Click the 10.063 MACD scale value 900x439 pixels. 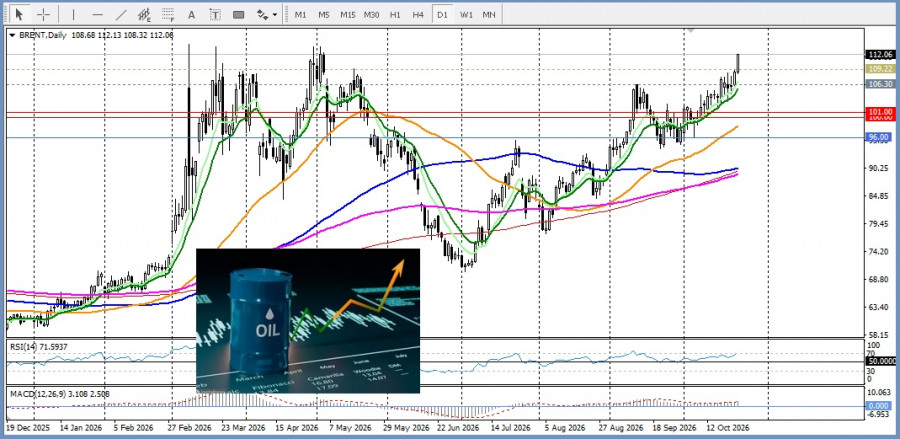[879, 393]
